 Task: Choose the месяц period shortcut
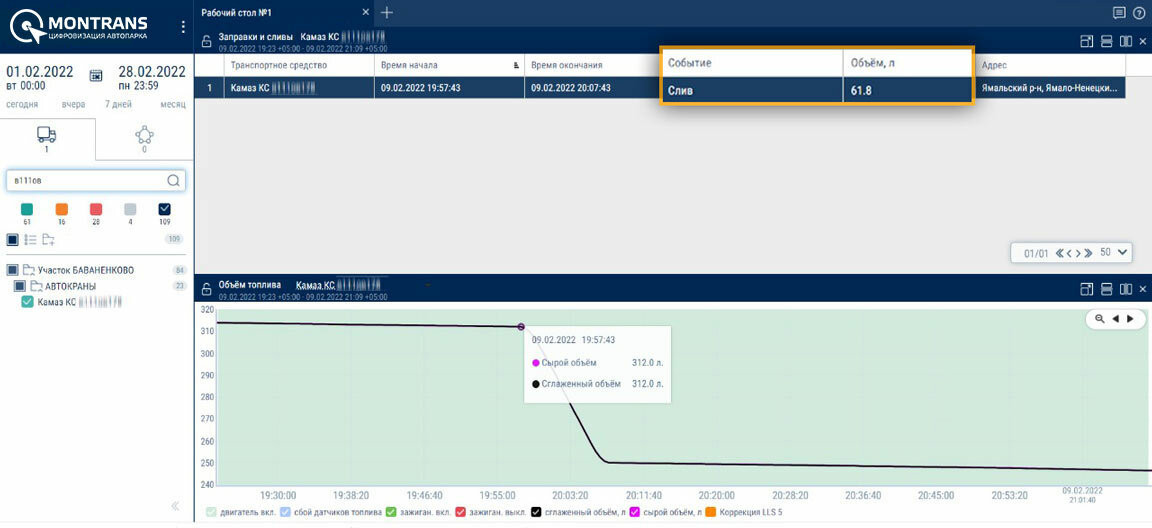[x=173, y=104]
